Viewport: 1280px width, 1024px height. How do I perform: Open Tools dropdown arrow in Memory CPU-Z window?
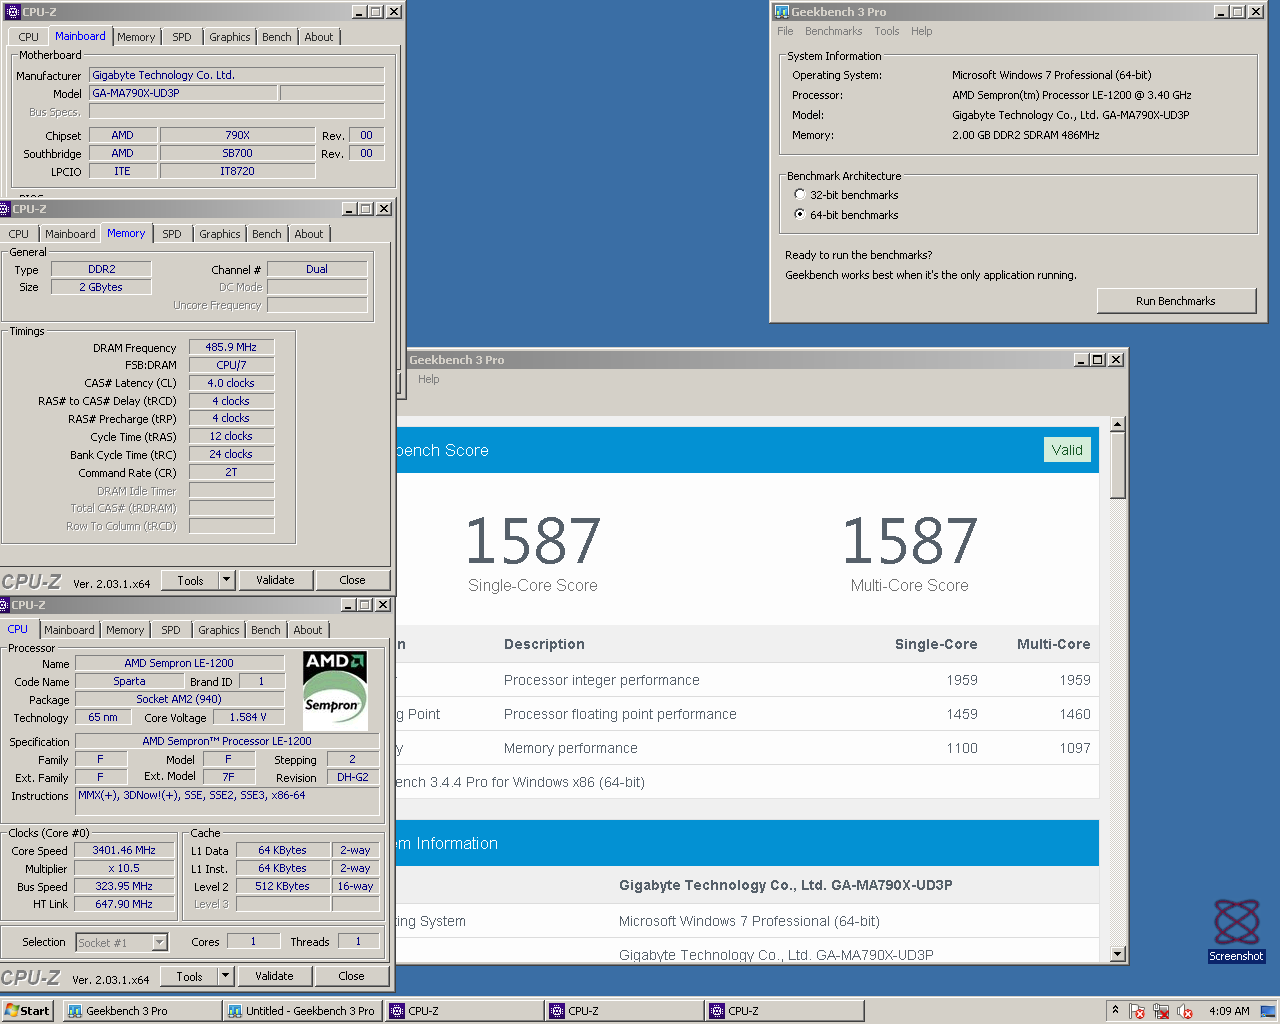[227, 580]
